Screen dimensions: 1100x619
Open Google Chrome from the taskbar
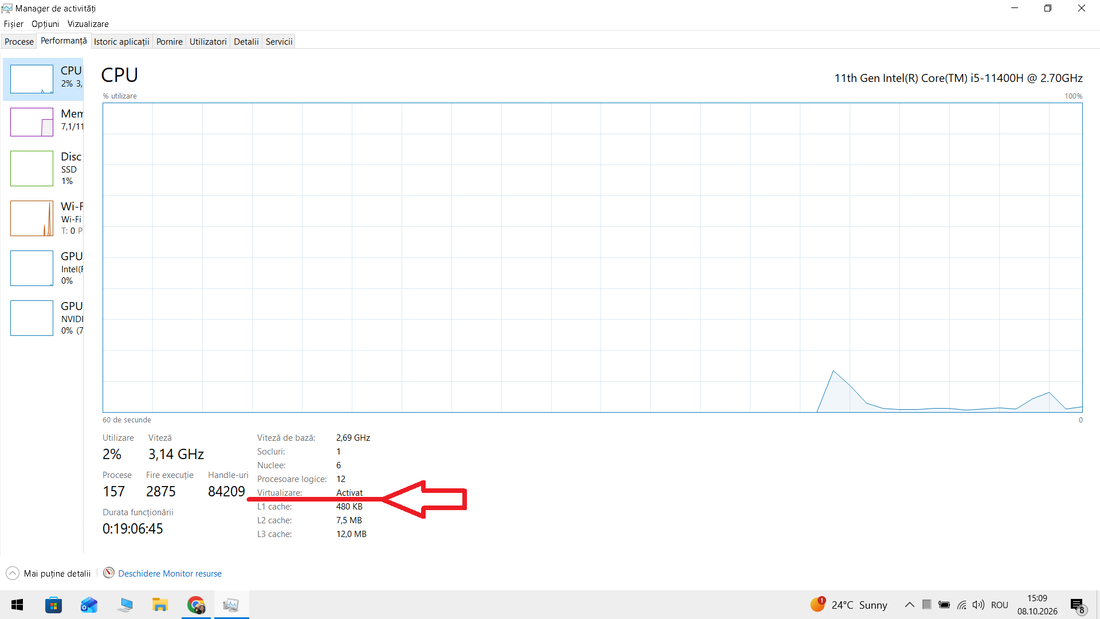[x=196, y=605]
